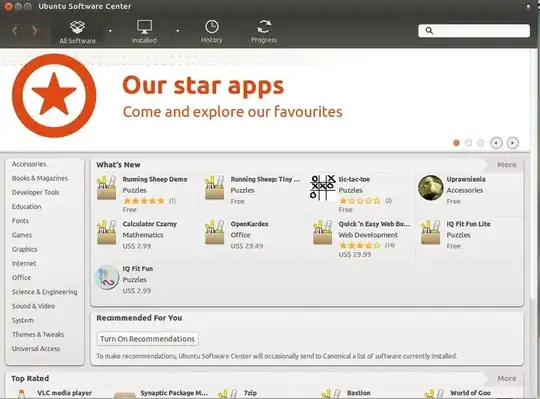This screenshot has width=540, height=399.
Task: Open the Uprawnienia app icon
Action: (x=430, y=188)
